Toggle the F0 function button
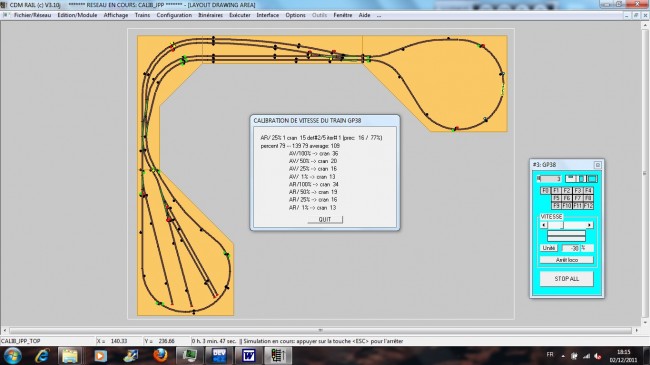650x365 pixels. click(546, 191)
